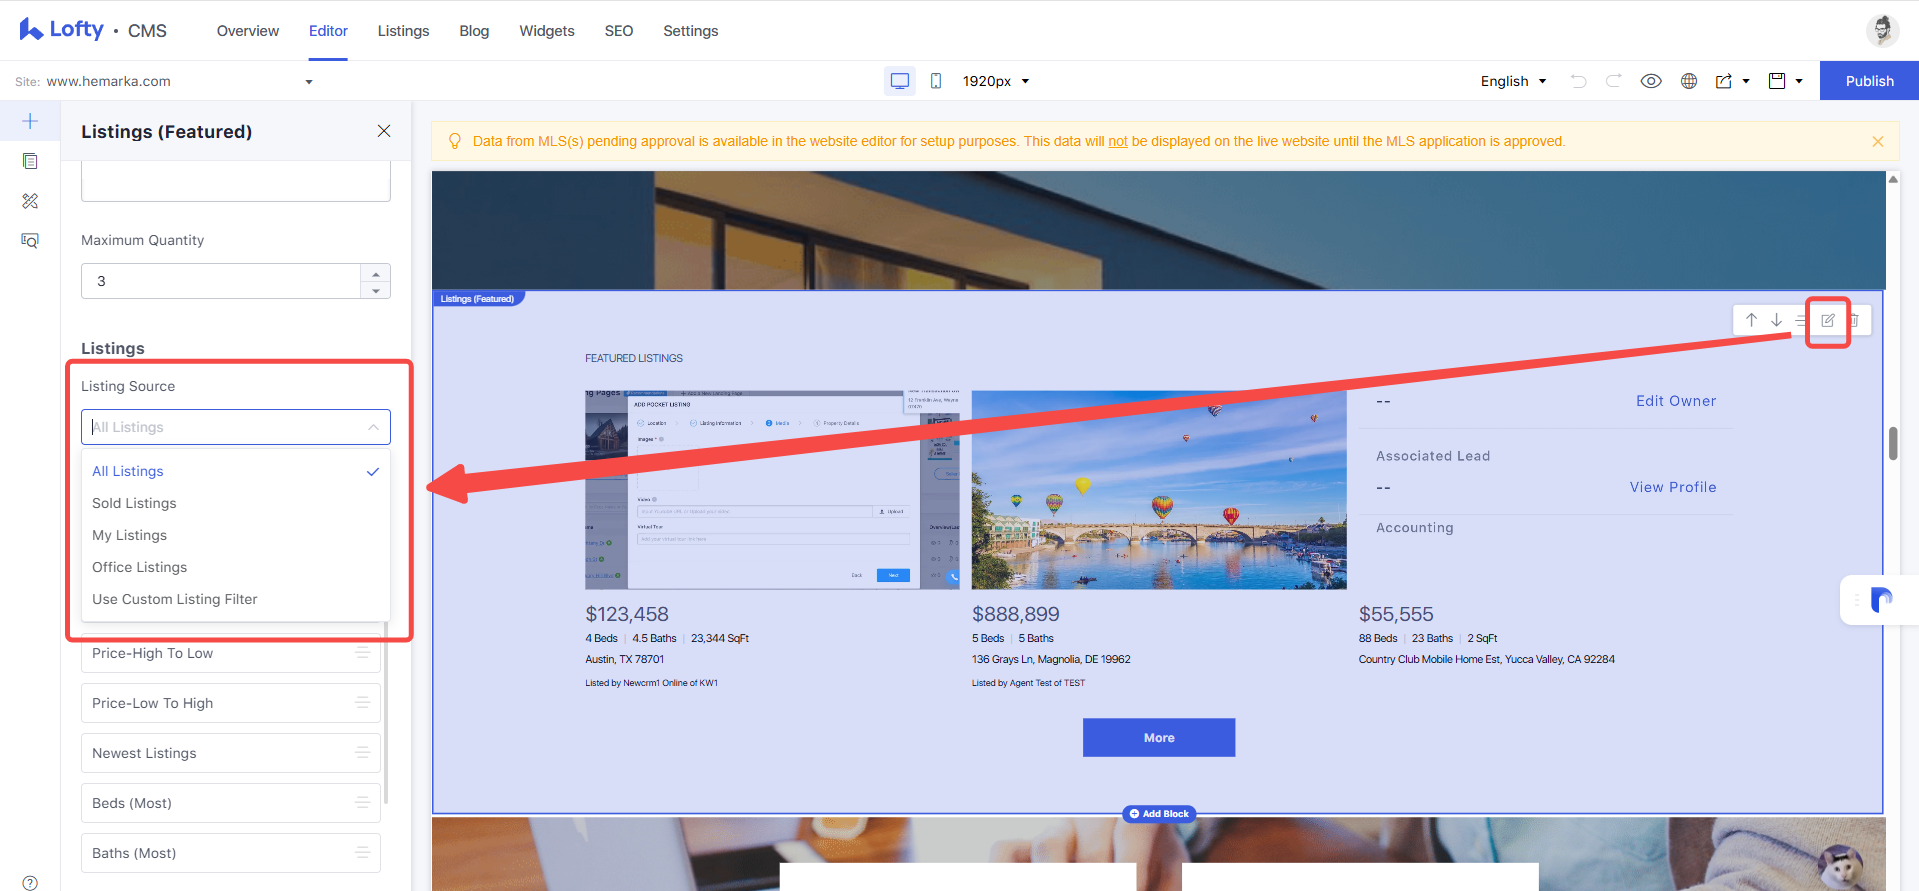1919x891 pixels.
Task: Move the Listings block down
Action: tap(1776, 320)
